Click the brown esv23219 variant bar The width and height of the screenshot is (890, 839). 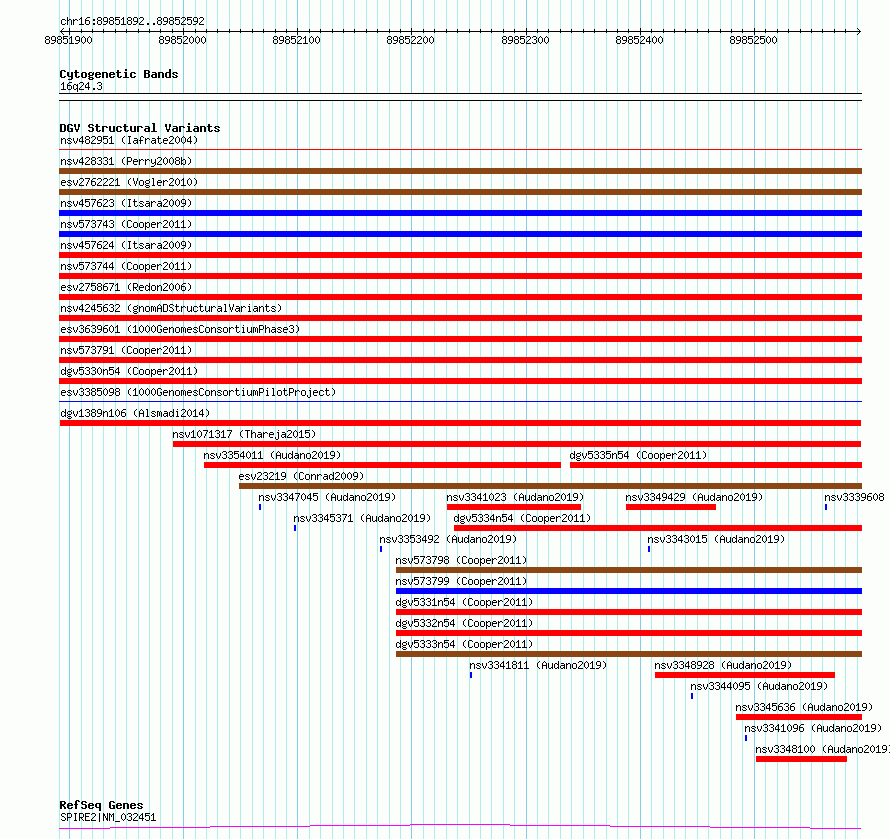pyautogui.click(x=551, y=486)
